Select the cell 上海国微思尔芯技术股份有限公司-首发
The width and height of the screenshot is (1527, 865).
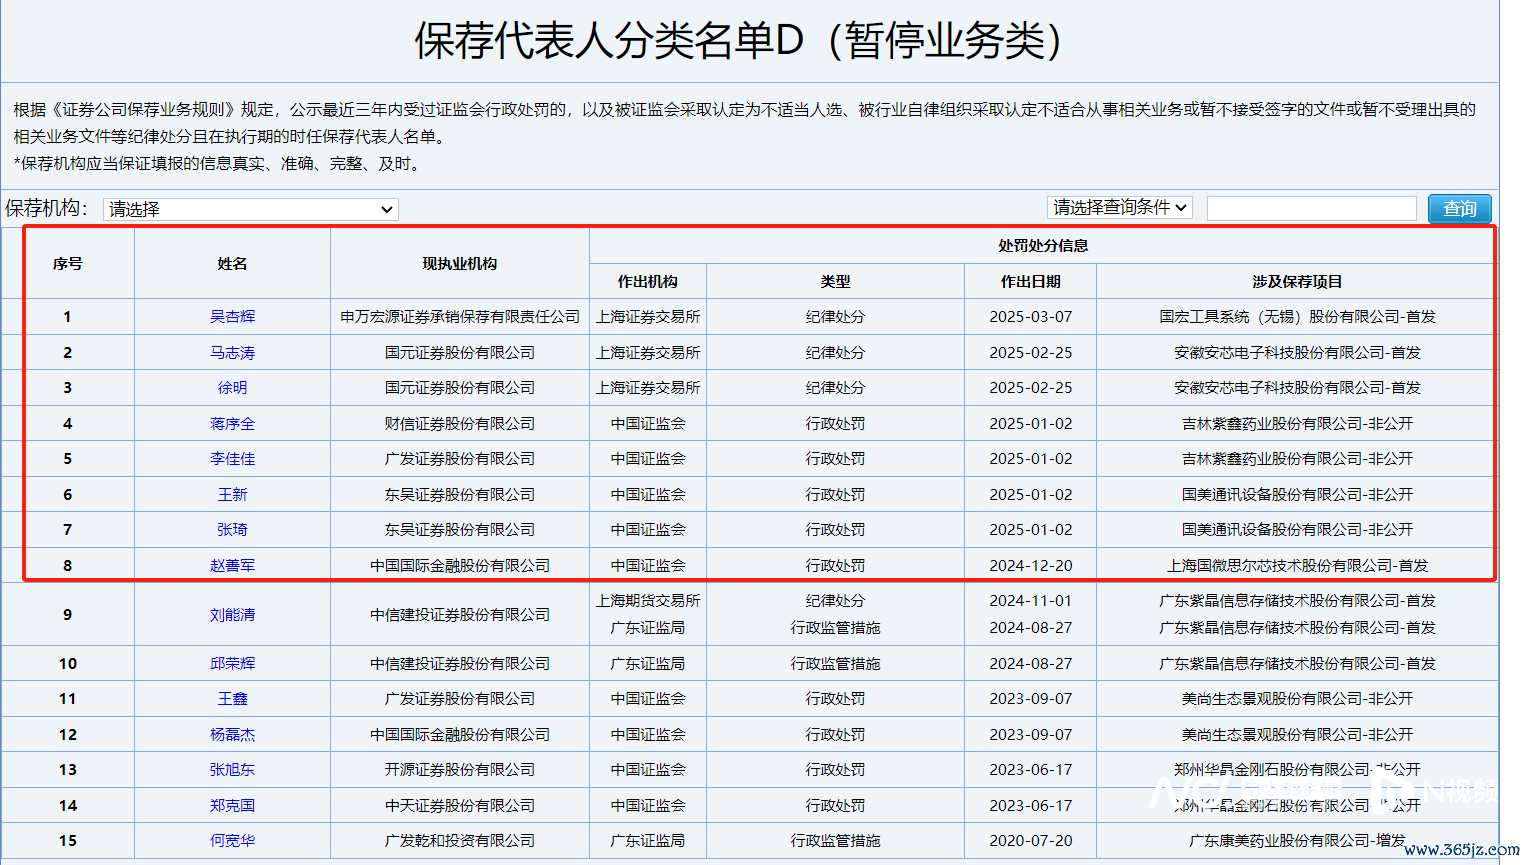click(1297, 565)
